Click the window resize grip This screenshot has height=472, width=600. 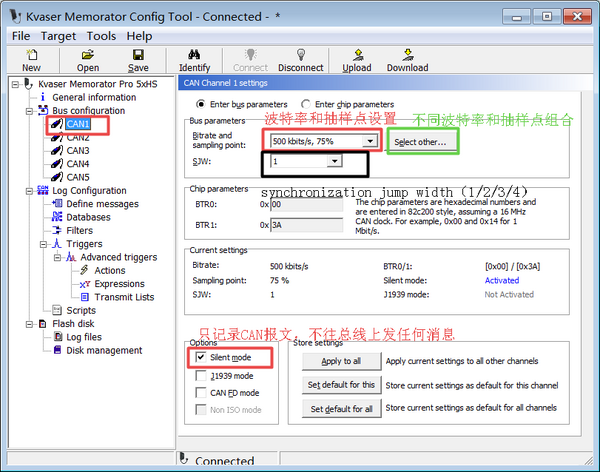coord(589,460)
